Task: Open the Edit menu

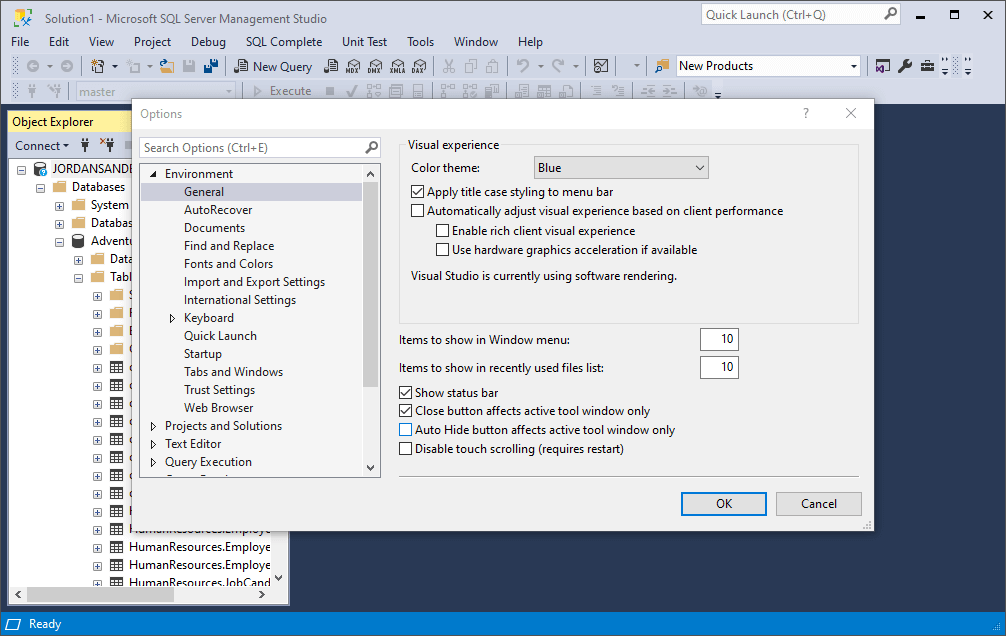Action: point(59,42)
